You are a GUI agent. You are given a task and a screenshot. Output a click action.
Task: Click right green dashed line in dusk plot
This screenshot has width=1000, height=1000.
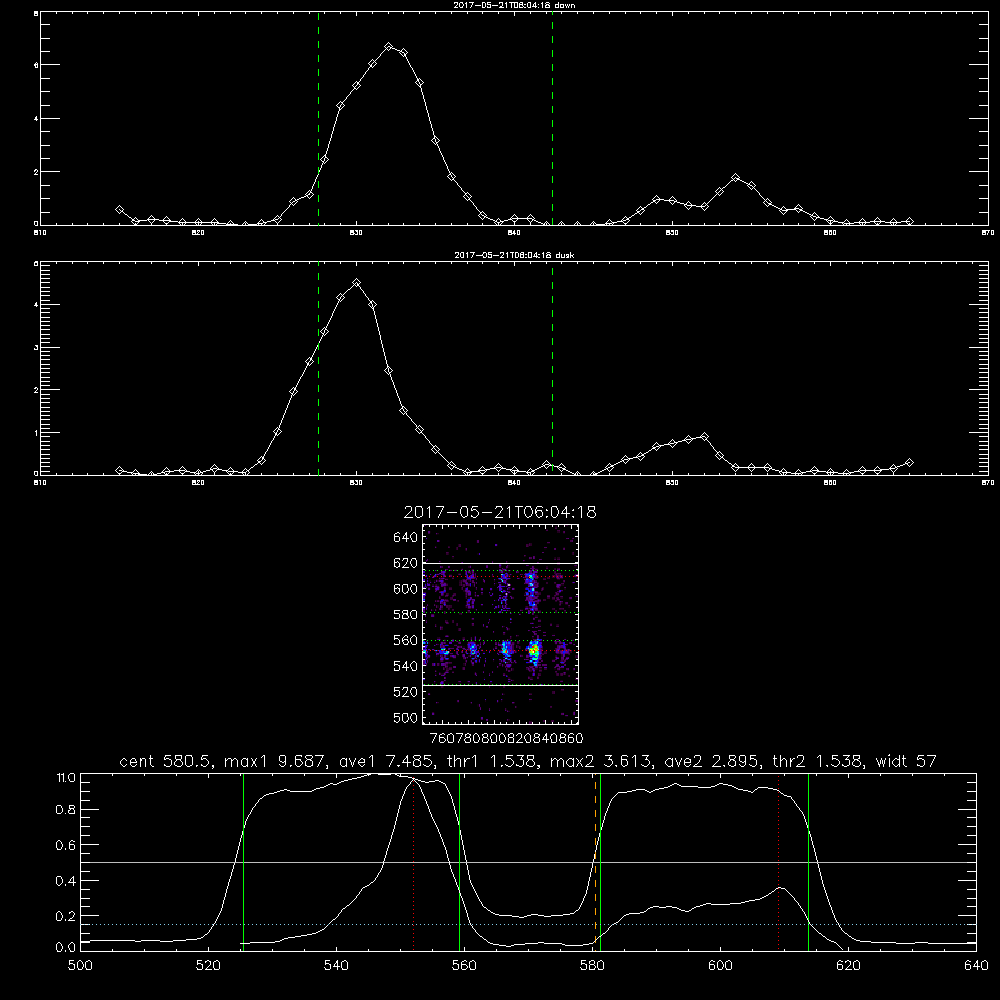click(552, 369)
